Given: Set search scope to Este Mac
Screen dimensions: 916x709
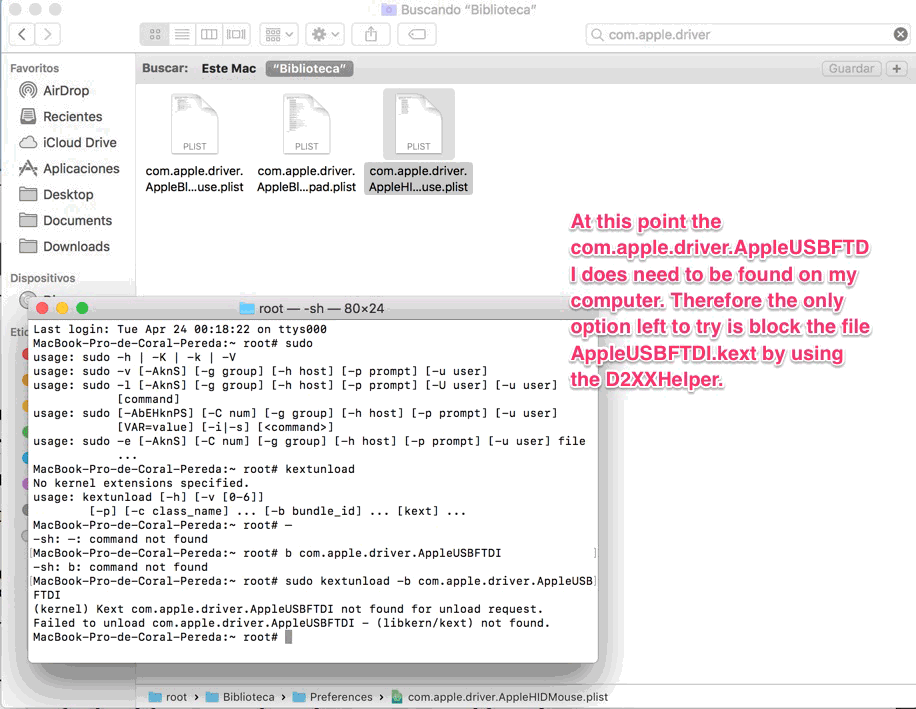Looking at the screenshot, I should pos(228,68).
